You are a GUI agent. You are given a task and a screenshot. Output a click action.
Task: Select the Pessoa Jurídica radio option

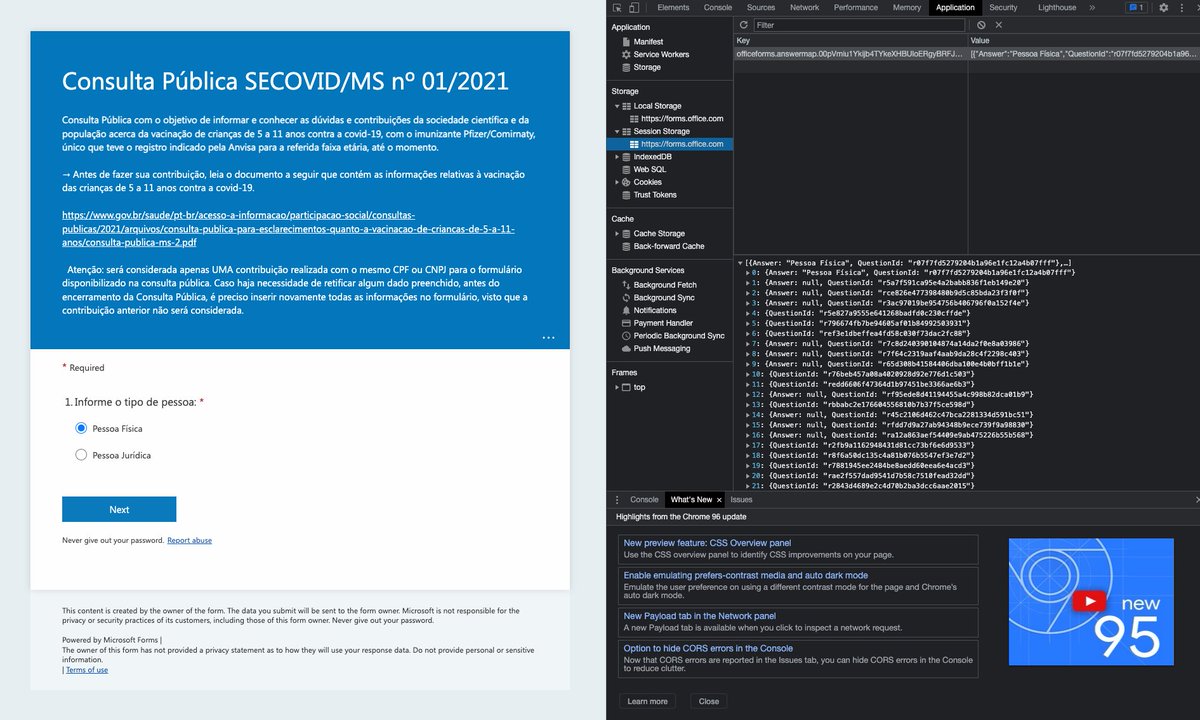(82, 455)
